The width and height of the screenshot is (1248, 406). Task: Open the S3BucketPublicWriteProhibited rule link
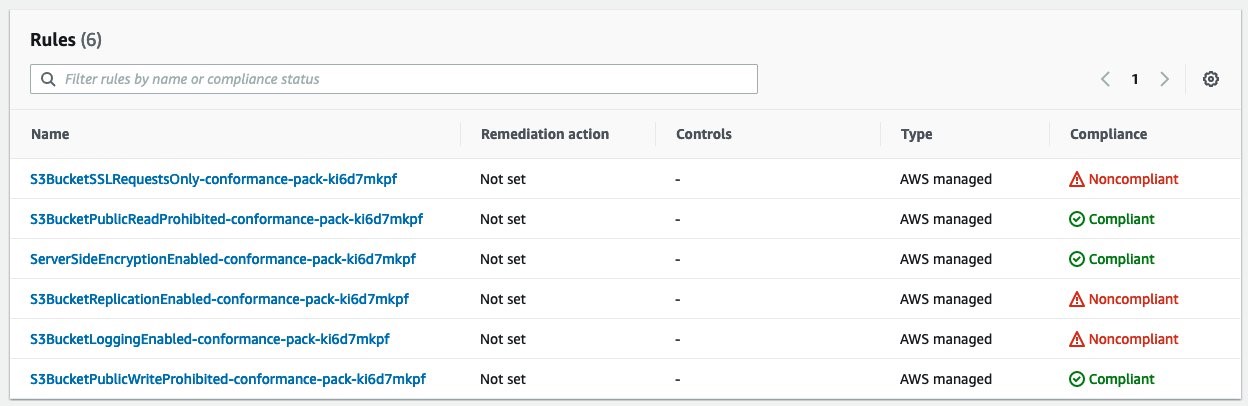click(x=228, y=379)
